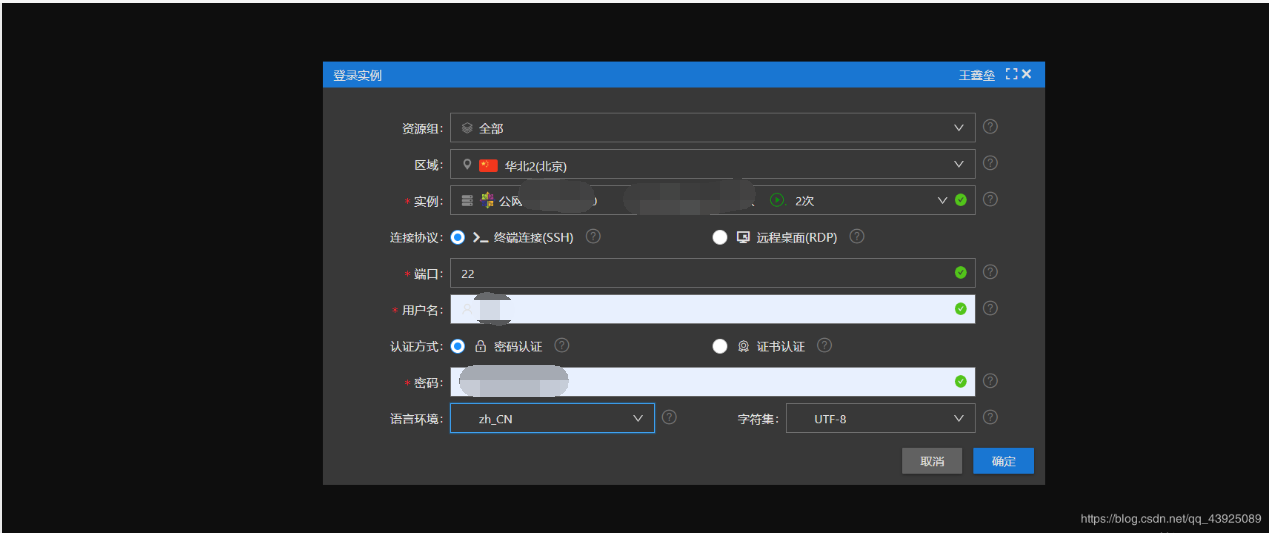Click the 取消 button

[x=932, y=461]
